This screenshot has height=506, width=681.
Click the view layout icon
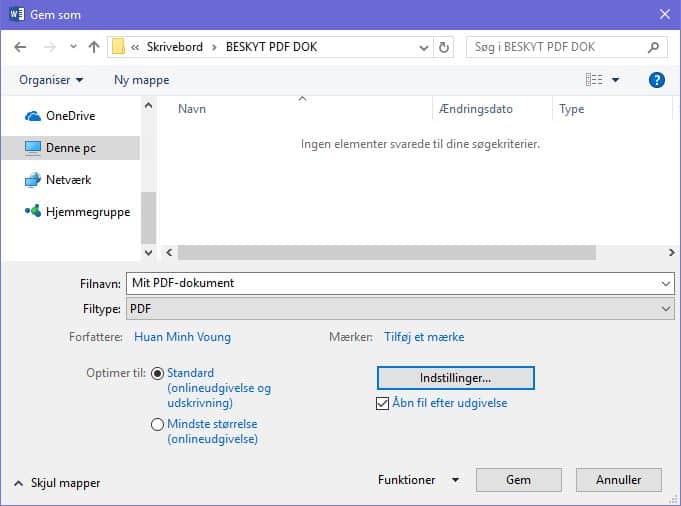click(x=594, y=80)
